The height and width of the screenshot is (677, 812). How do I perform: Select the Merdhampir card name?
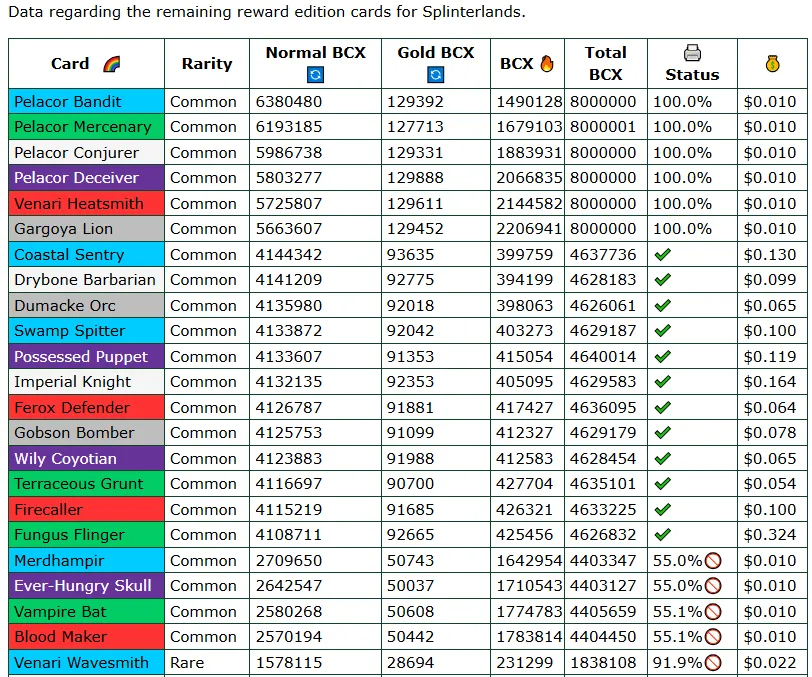pyautogui.click(x=59, y=560)
